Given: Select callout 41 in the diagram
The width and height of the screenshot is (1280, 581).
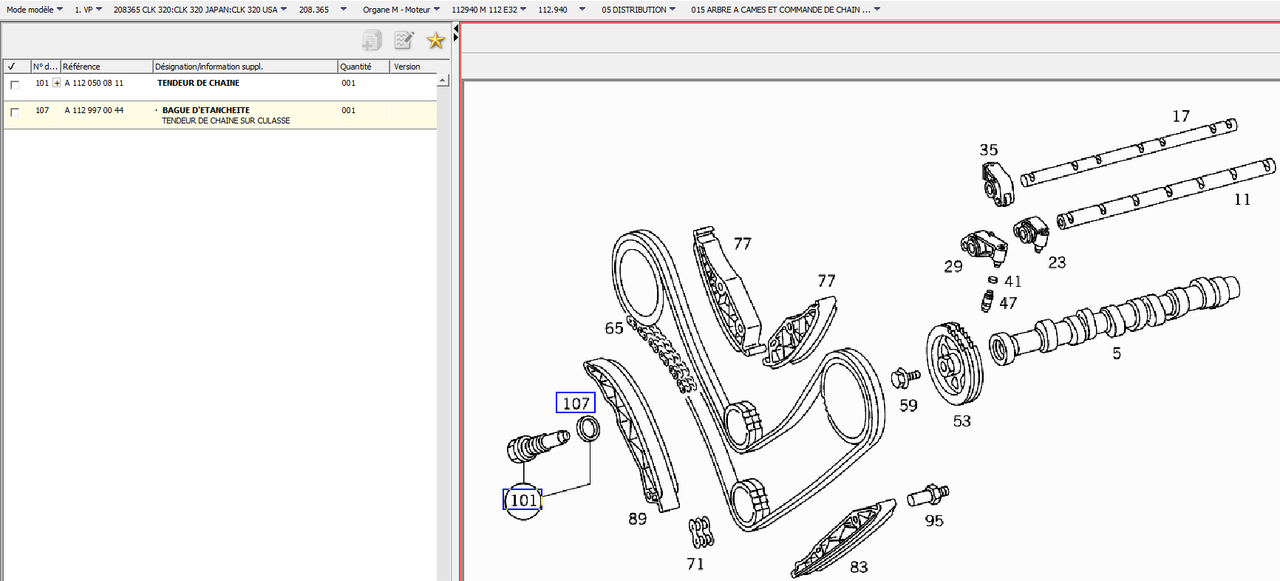Looking at the screenshot, I should [1013, 282].
